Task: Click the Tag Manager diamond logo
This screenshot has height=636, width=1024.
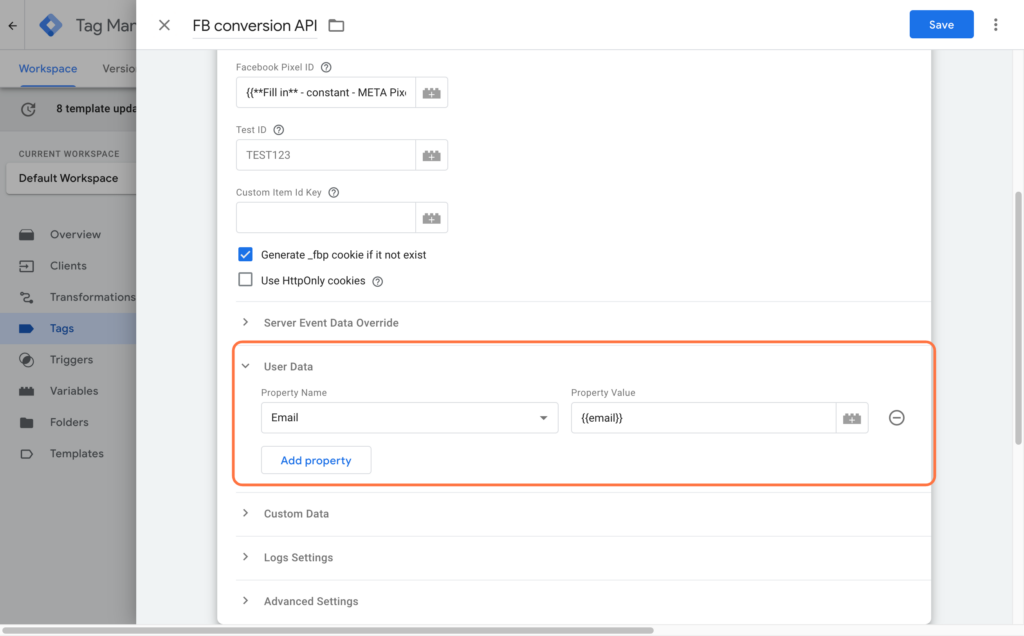Action: (50, 25)
